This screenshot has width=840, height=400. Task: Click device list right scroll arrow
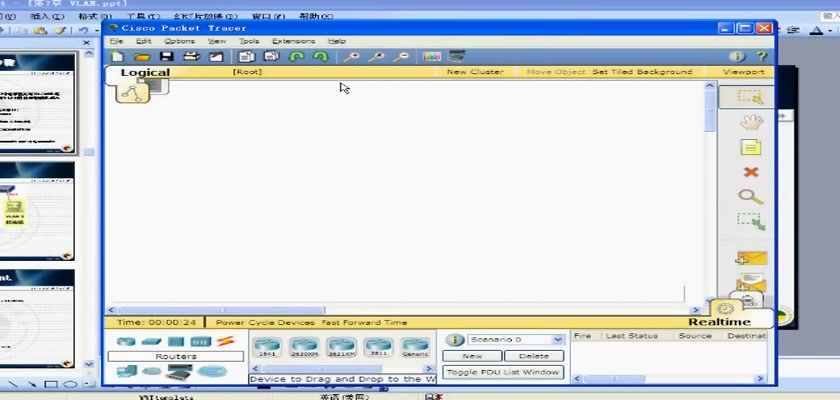click(x=429, y=369)
